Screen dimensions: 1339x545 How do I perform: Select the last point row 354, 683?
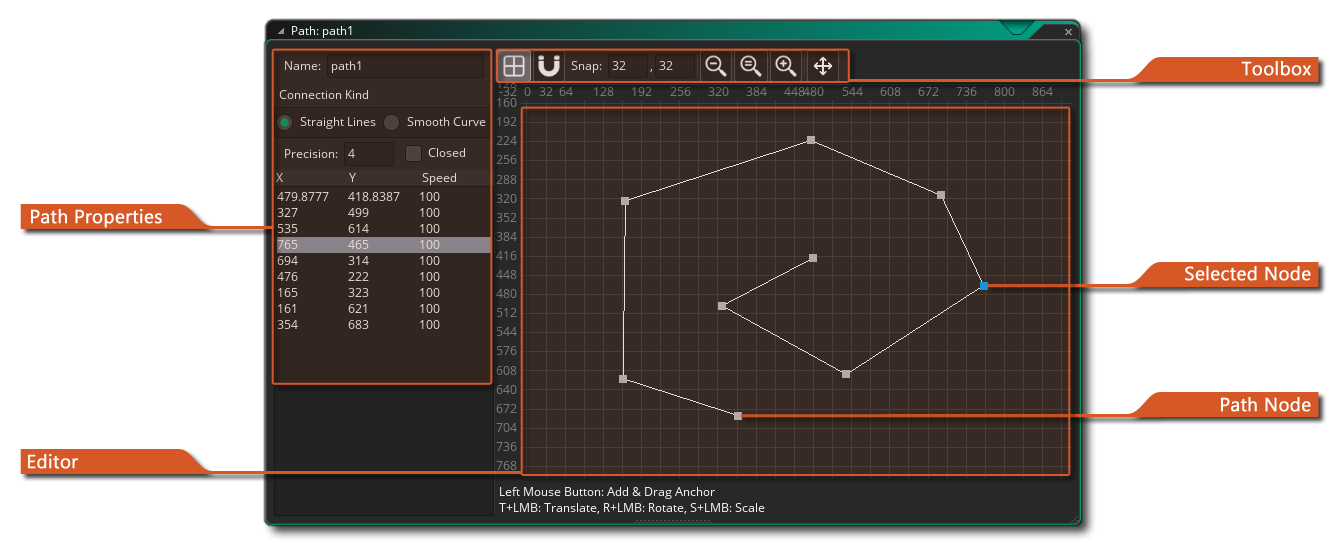[x=382, y=325]
